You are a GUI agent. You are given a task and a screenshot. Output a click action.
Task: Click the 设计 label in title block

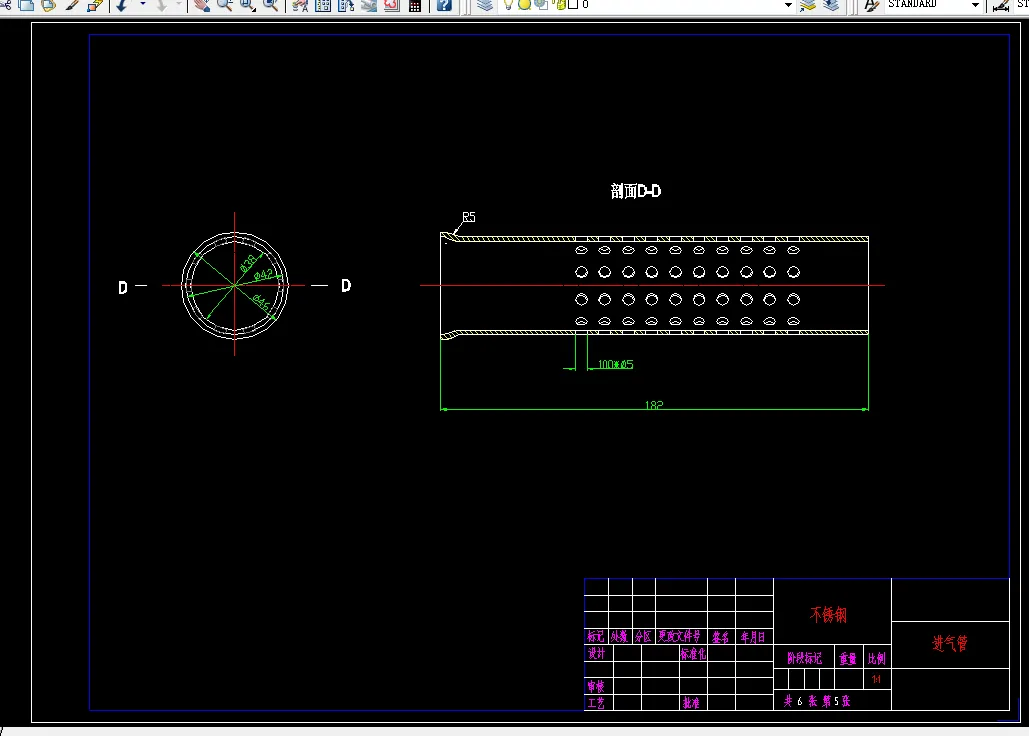(x=597, y=653)
